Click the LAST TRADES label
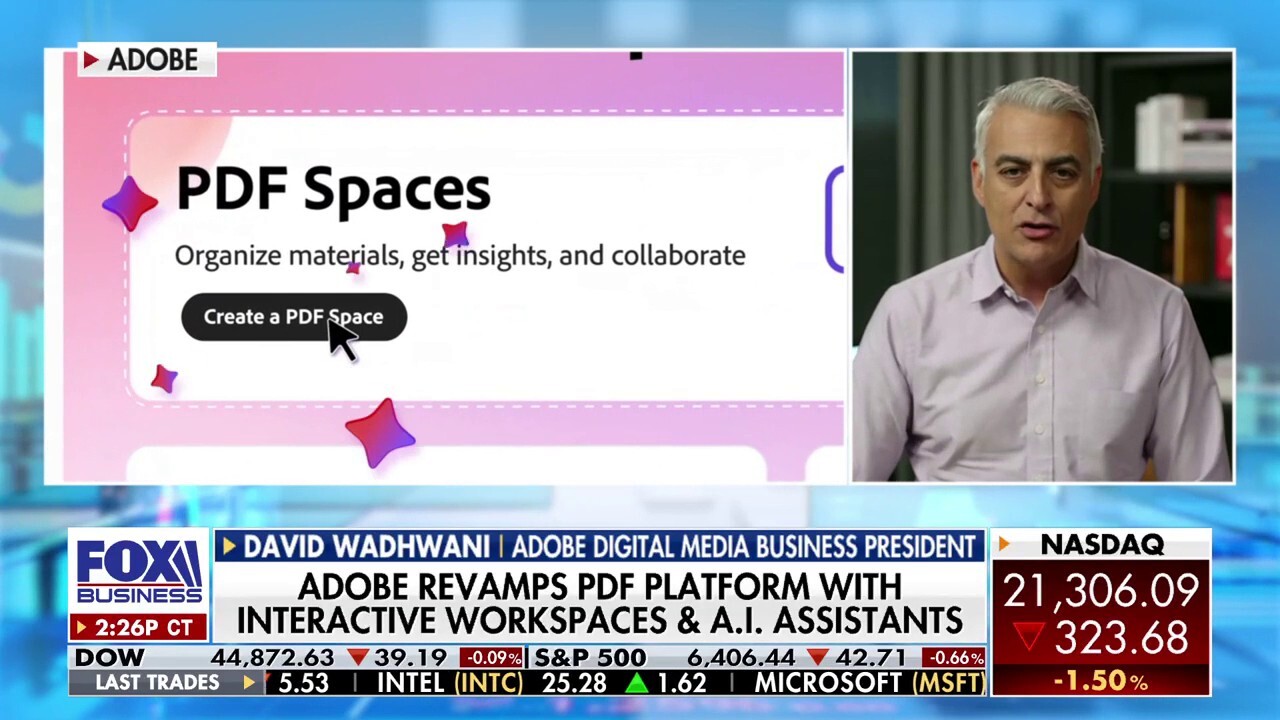 (157, 683)
